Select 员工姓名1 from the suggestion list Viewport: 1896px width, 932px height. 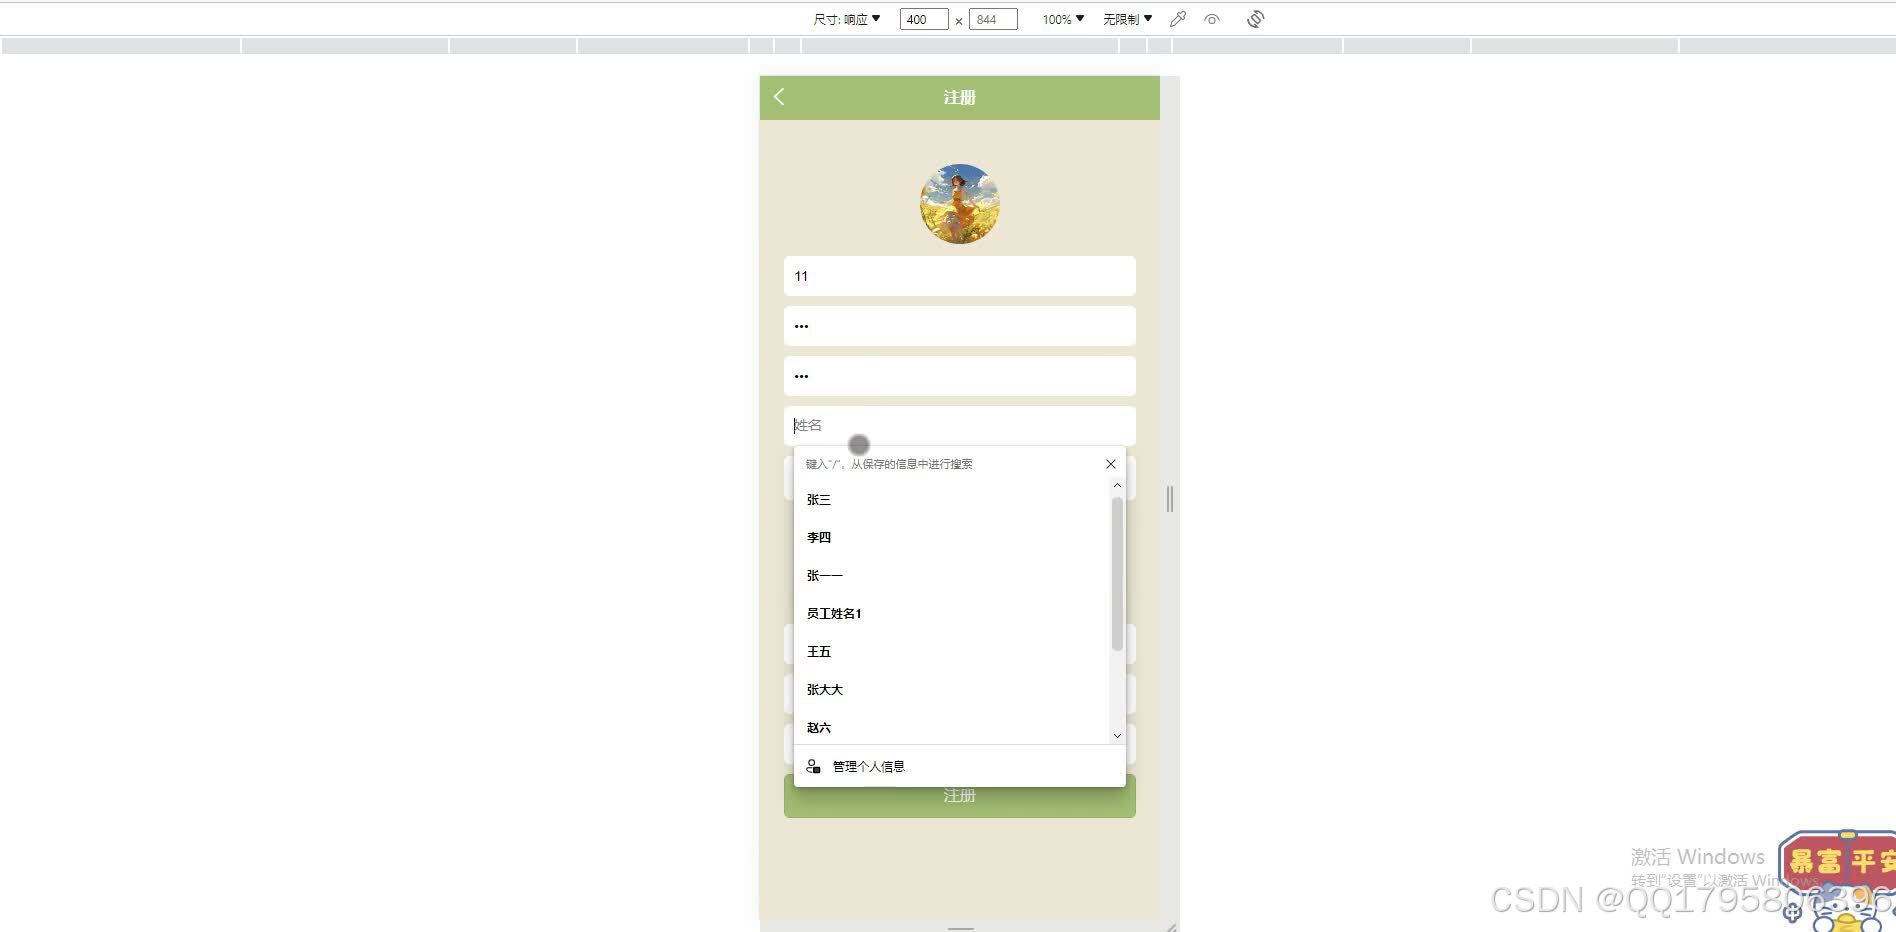835,613
